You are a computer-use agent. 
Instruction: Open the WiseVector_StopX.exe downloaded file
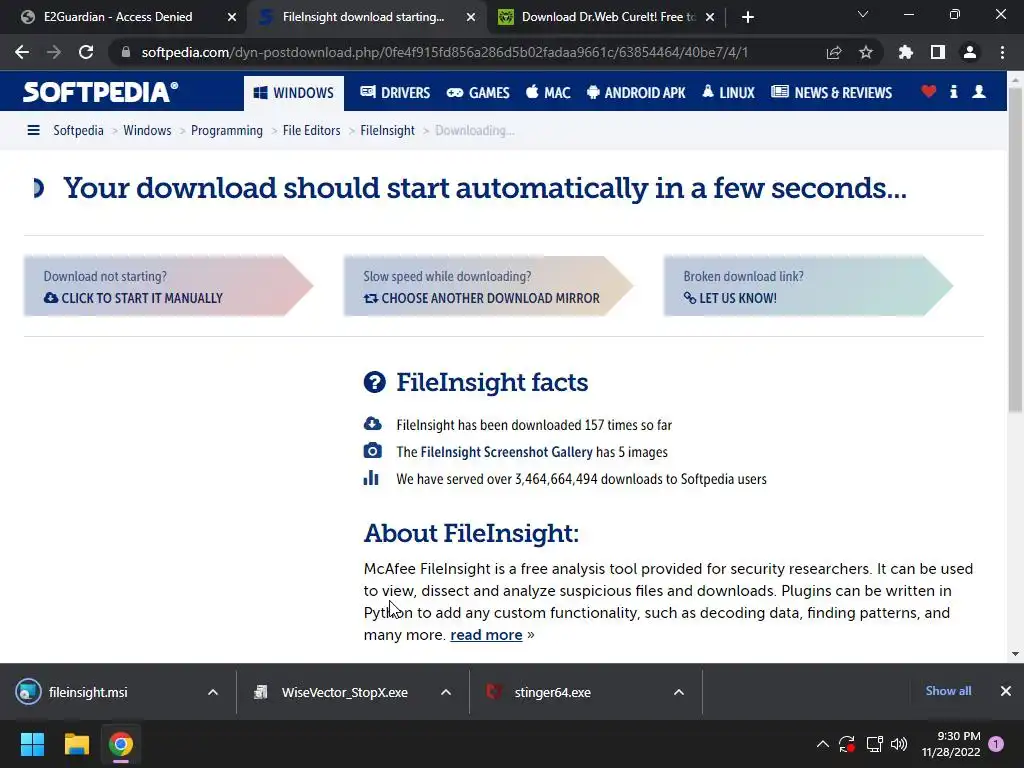345,692
